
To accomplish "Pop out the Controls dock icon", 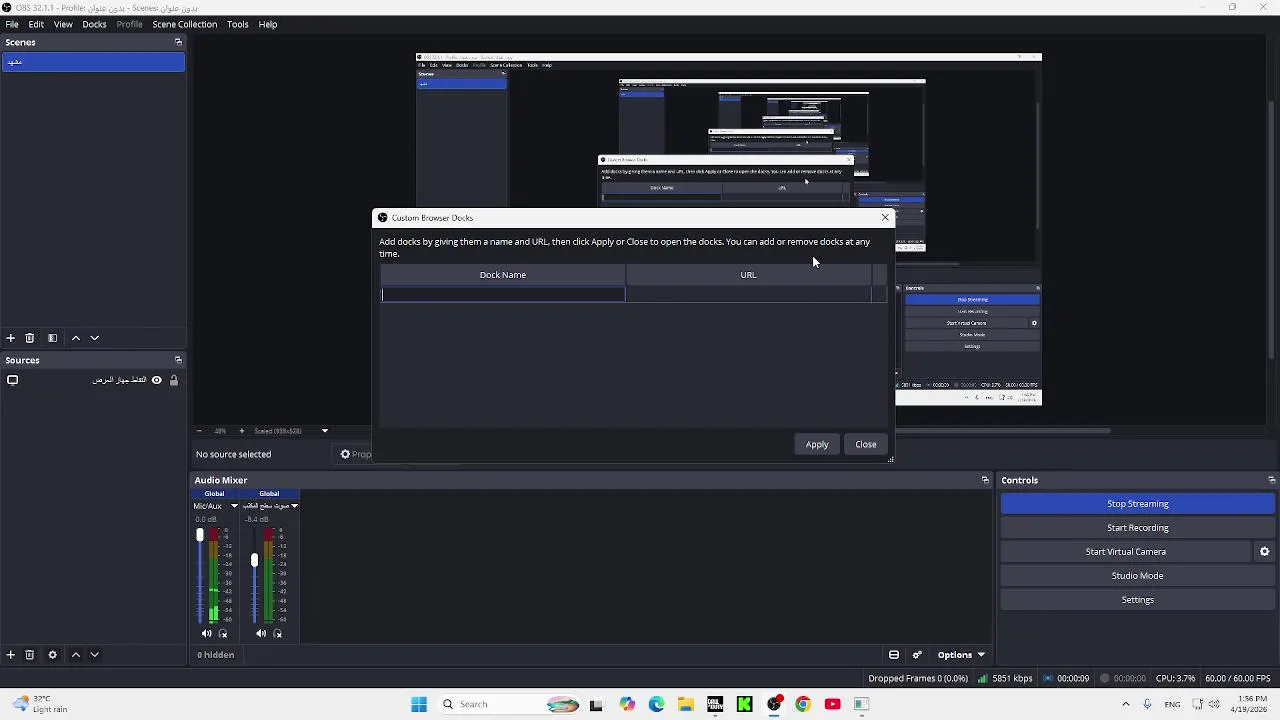I will (1271, 480).
